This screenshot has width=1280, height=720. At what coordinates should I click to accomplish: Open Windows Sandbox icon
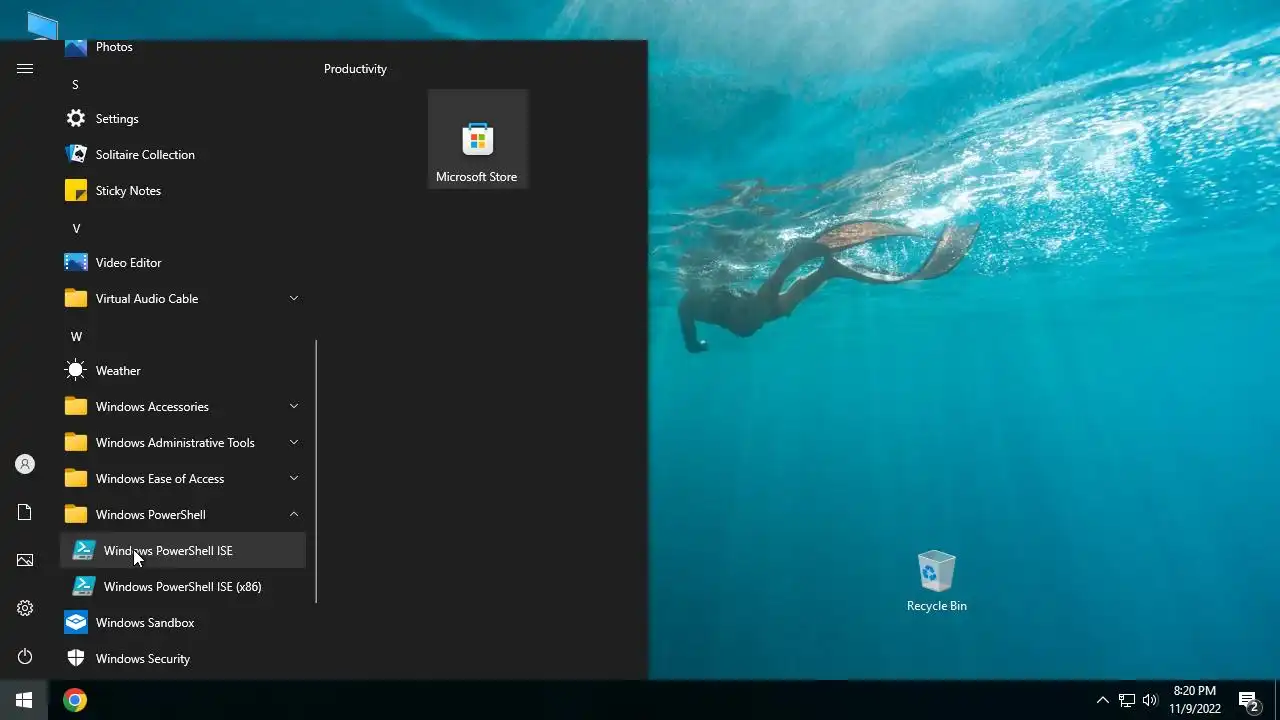76,622
